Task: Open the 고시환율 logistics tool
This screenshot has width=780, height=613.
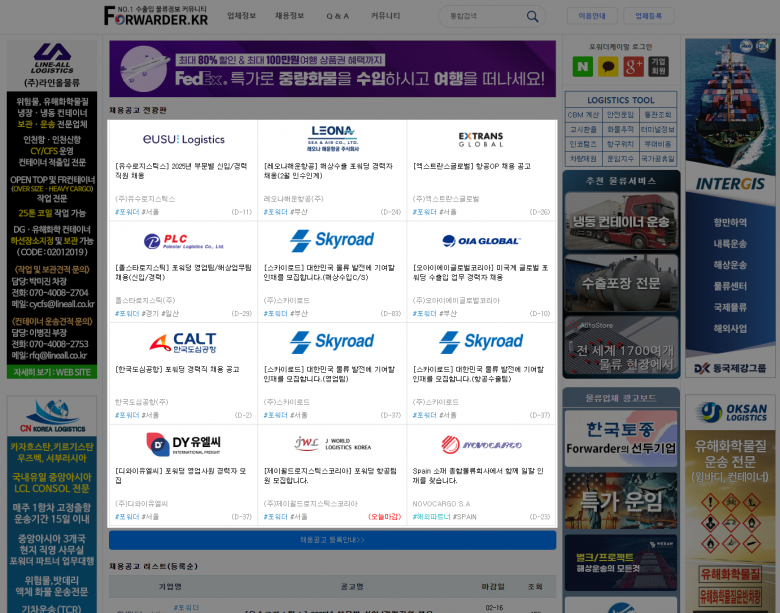Action: coord(584,129)
